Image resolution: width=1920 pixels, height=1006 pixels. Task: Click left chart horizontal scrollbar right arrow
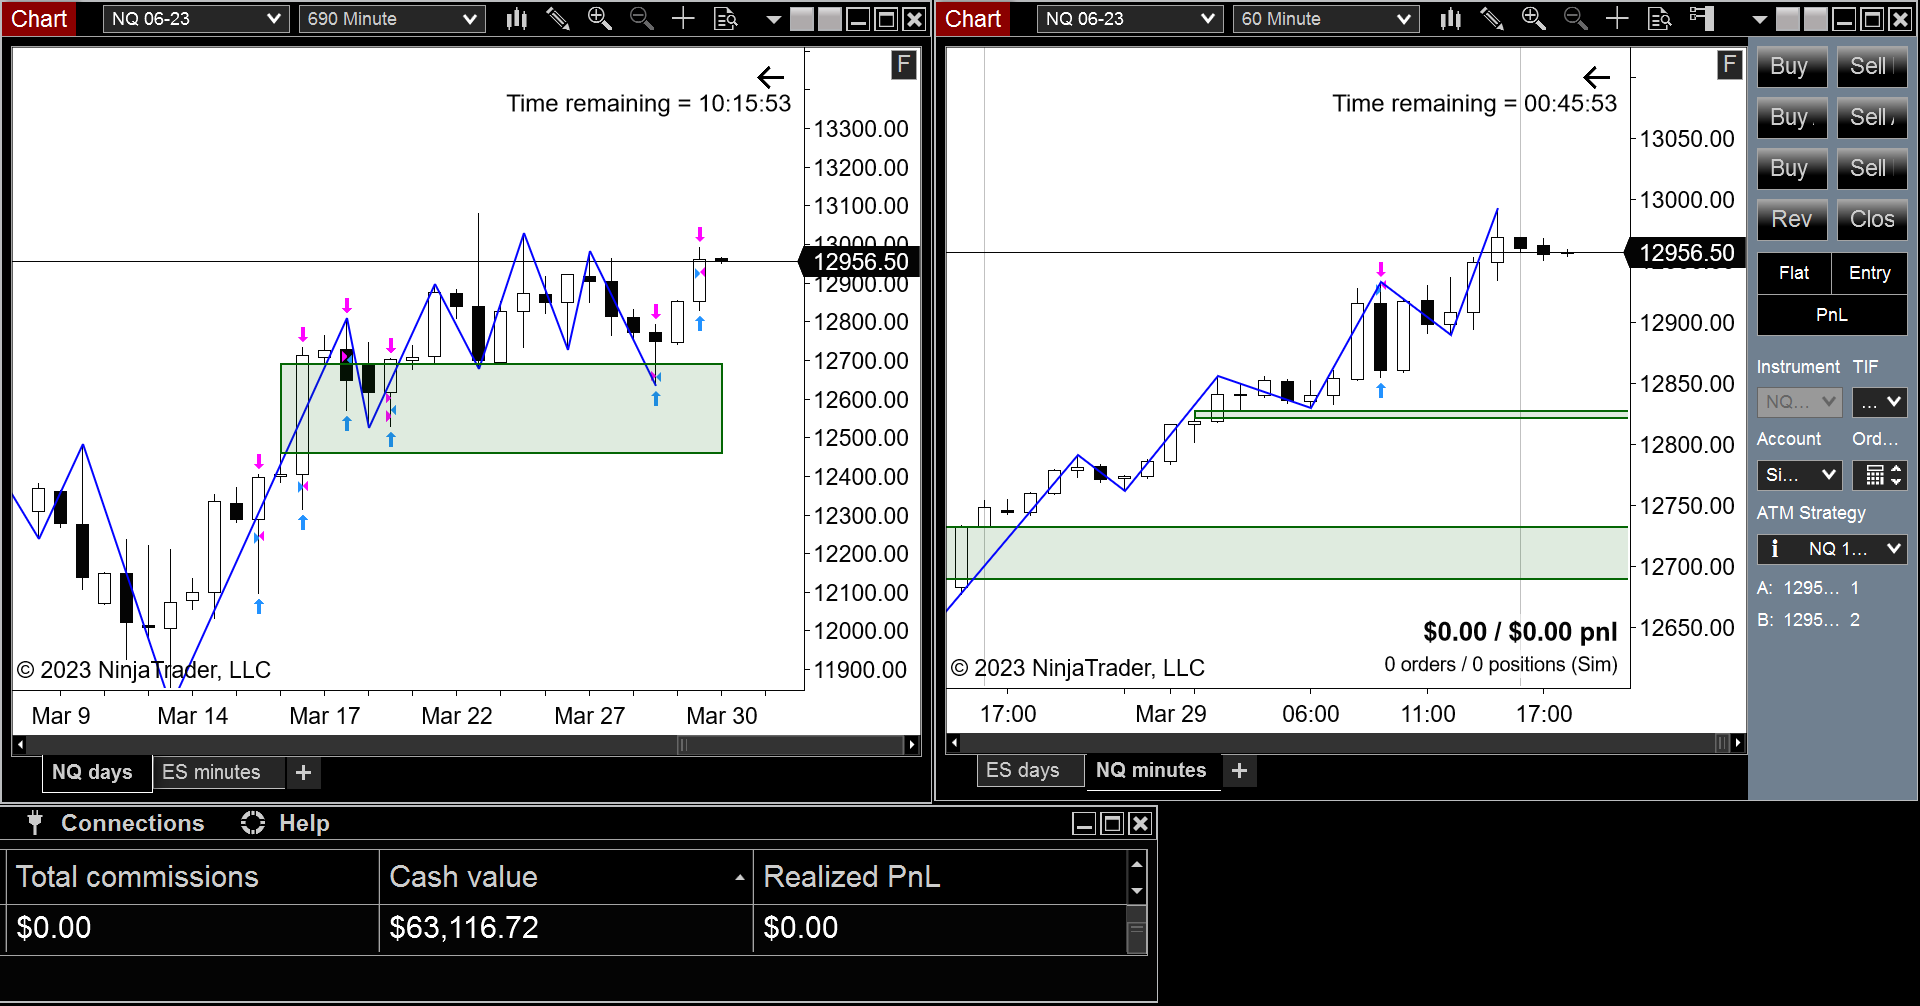[911, 744]
